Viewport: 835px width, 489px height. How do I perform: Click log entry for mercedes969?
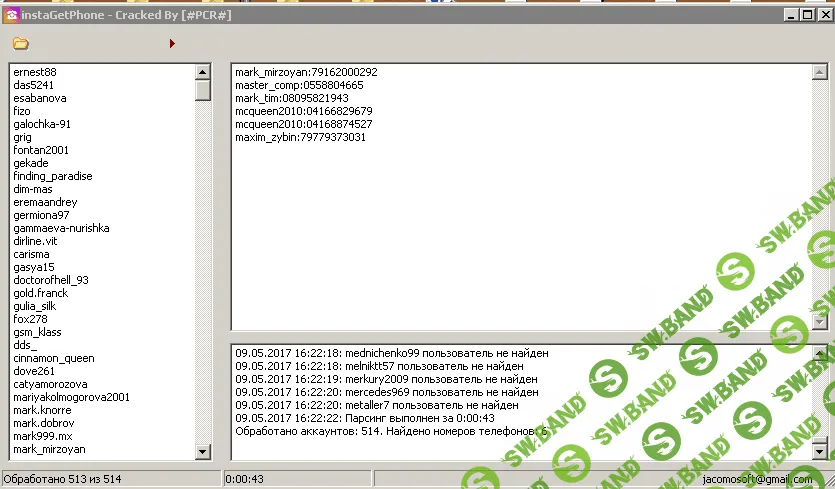[x=387, y=393]
